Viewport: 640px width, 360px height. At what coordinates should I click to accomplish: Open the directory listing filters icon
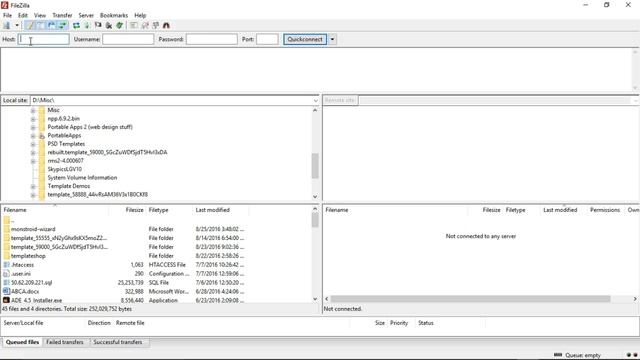tap(134, 25)
